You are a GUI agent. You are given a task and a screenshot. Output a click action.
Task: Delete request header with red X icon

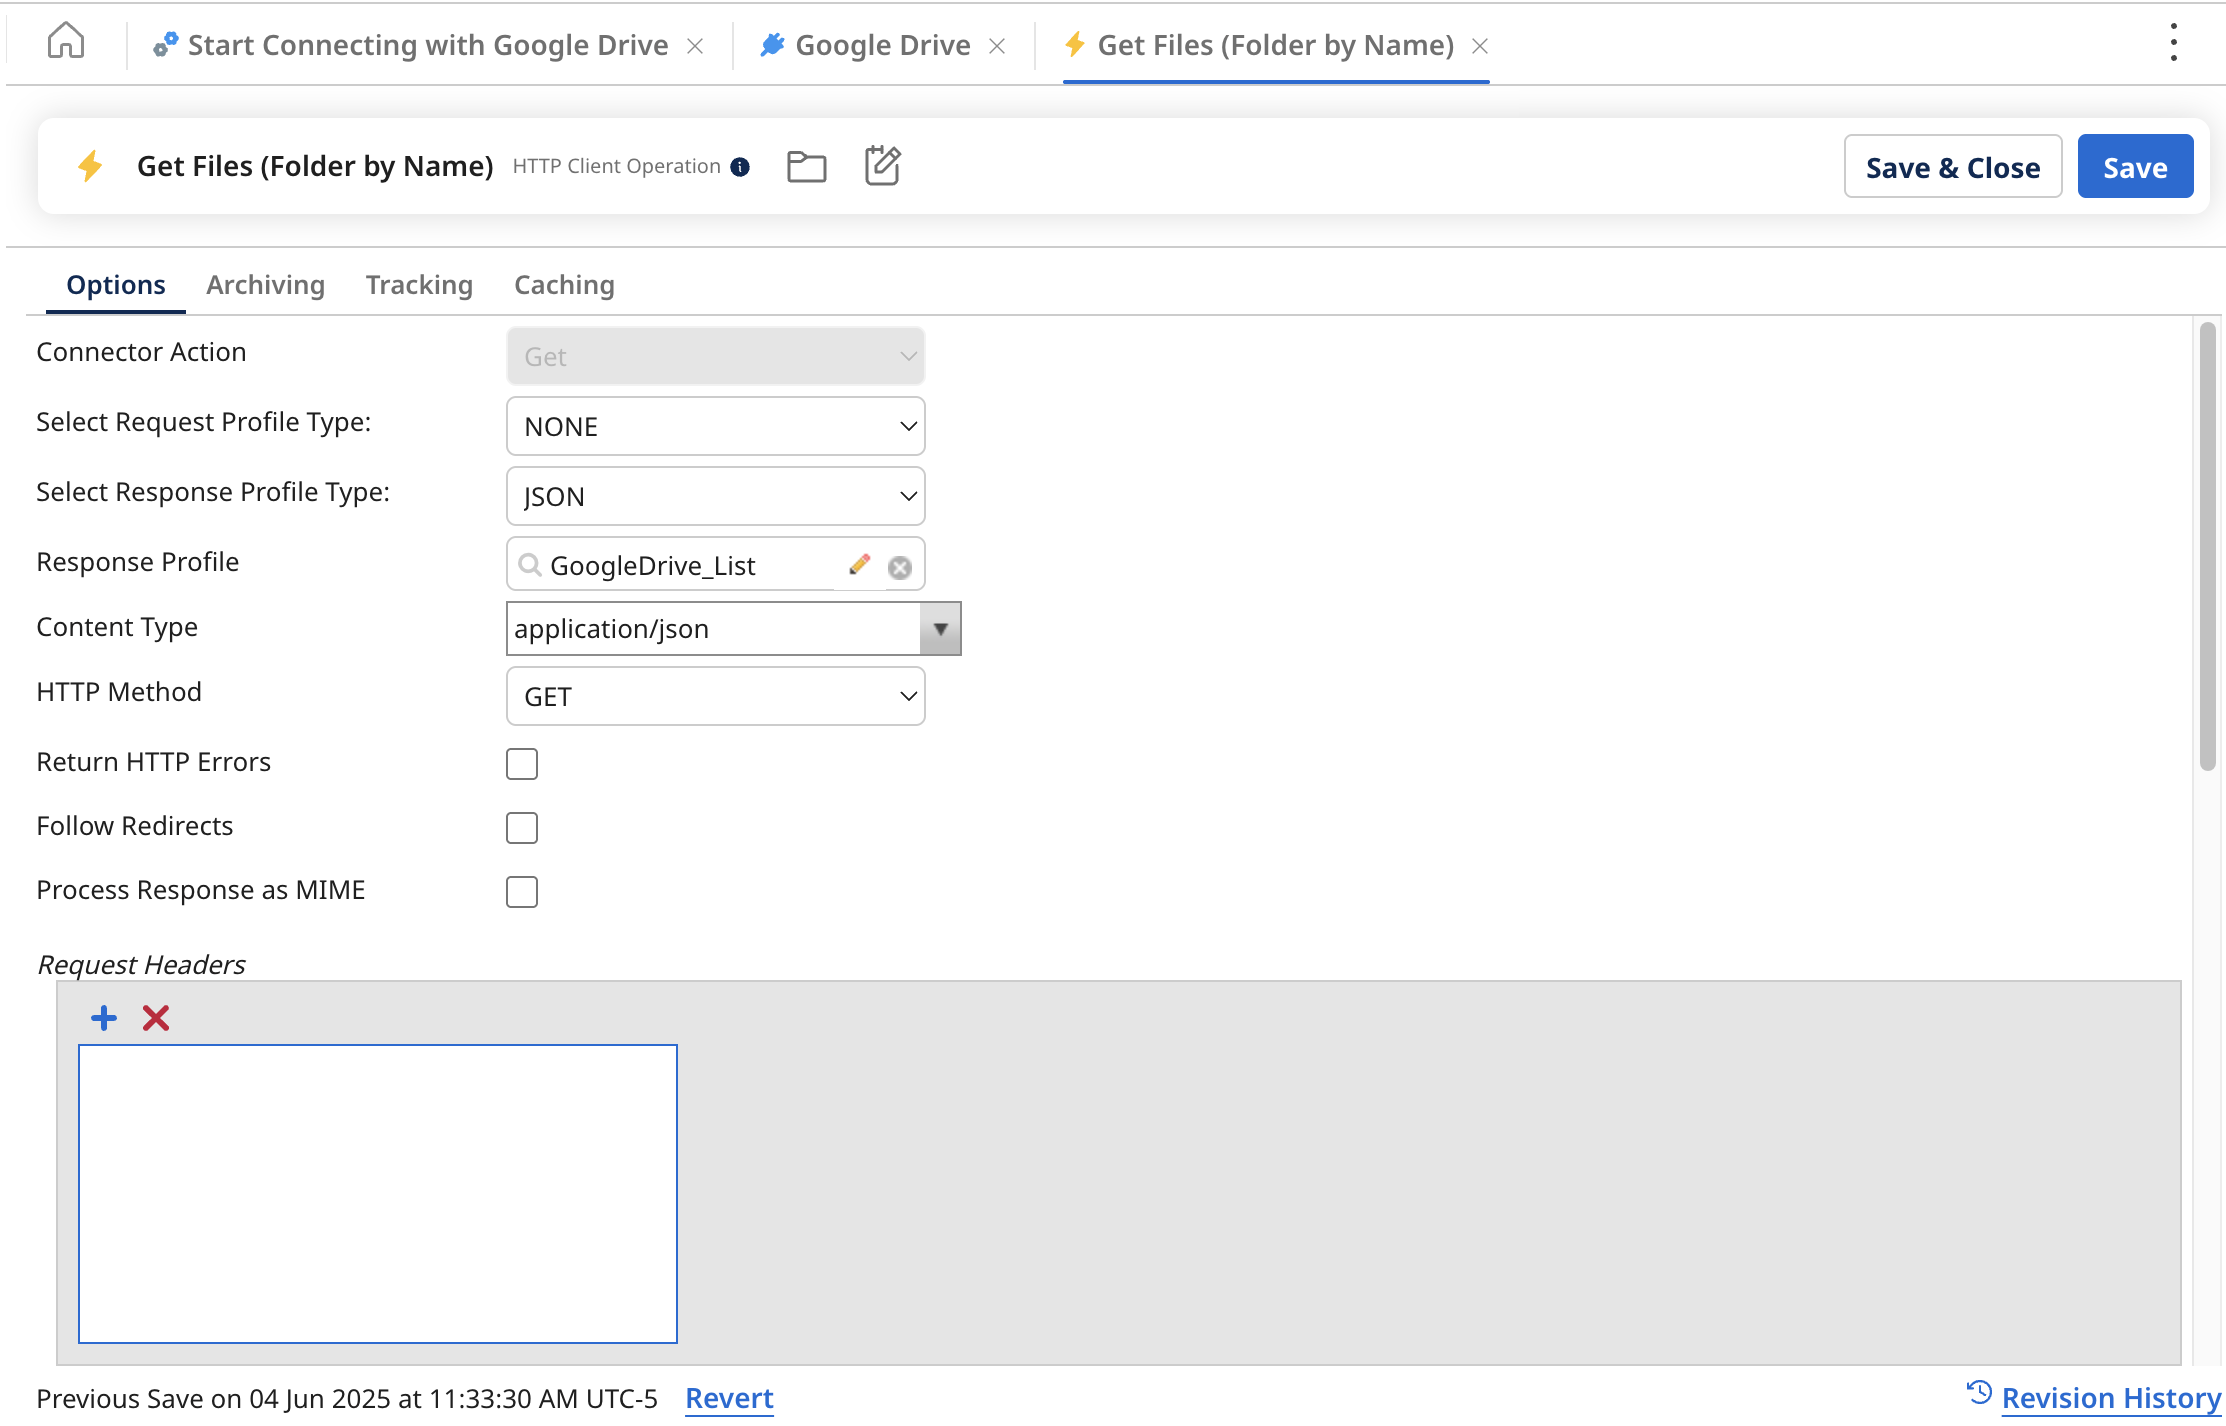(156, 1018)
